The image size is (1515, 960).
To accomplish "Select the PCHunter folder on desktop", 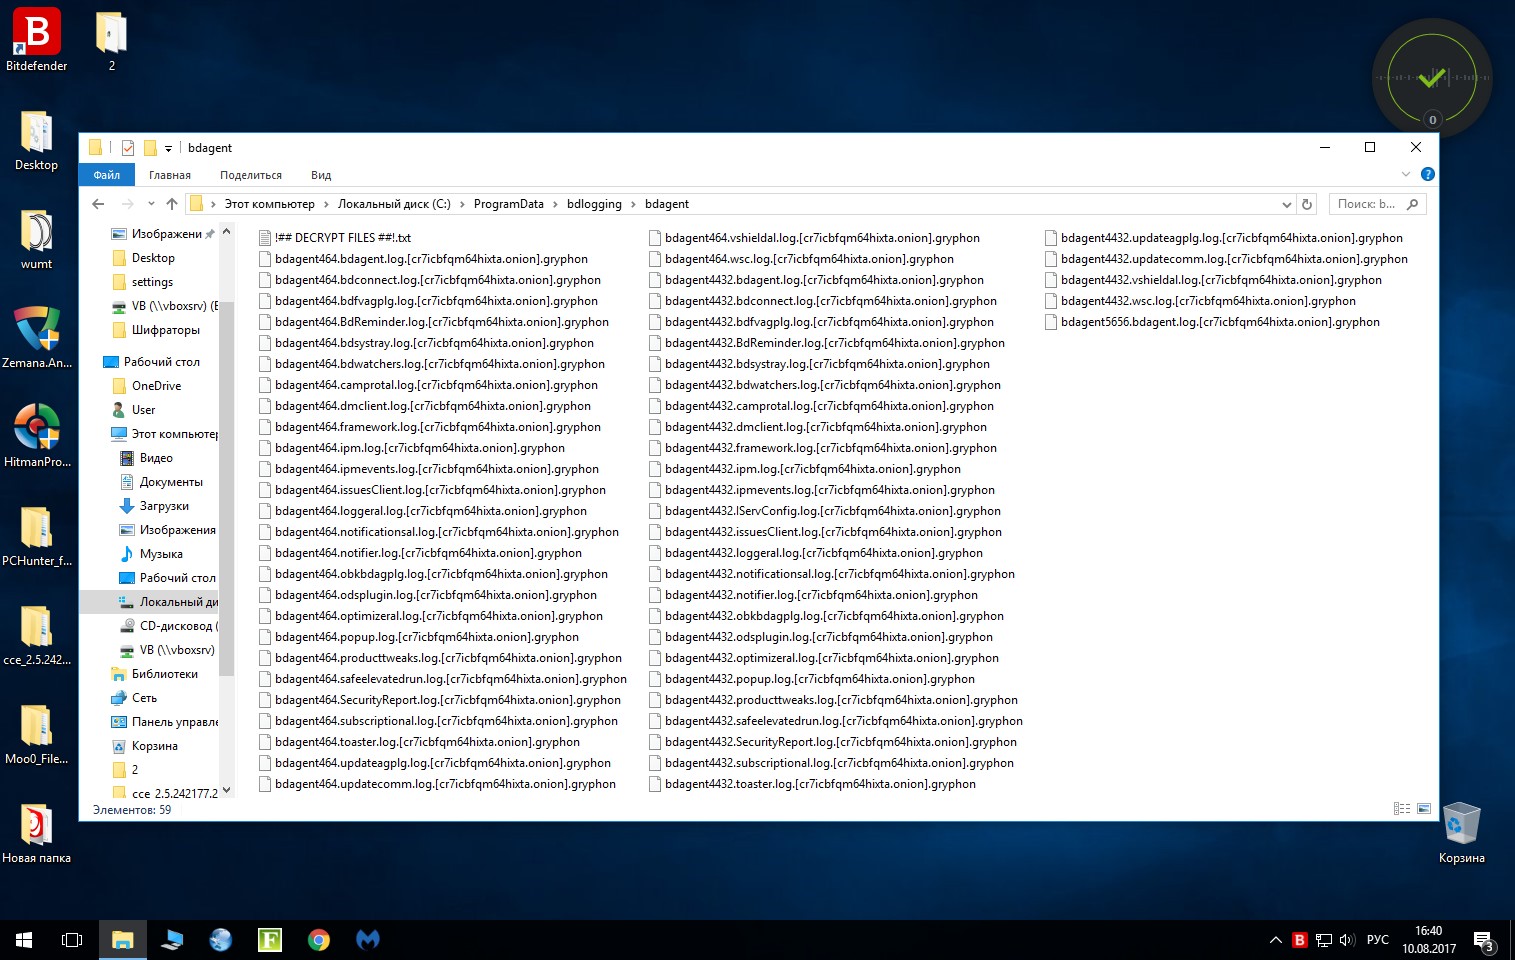I will pyautogui.click(x=36, y=536).
